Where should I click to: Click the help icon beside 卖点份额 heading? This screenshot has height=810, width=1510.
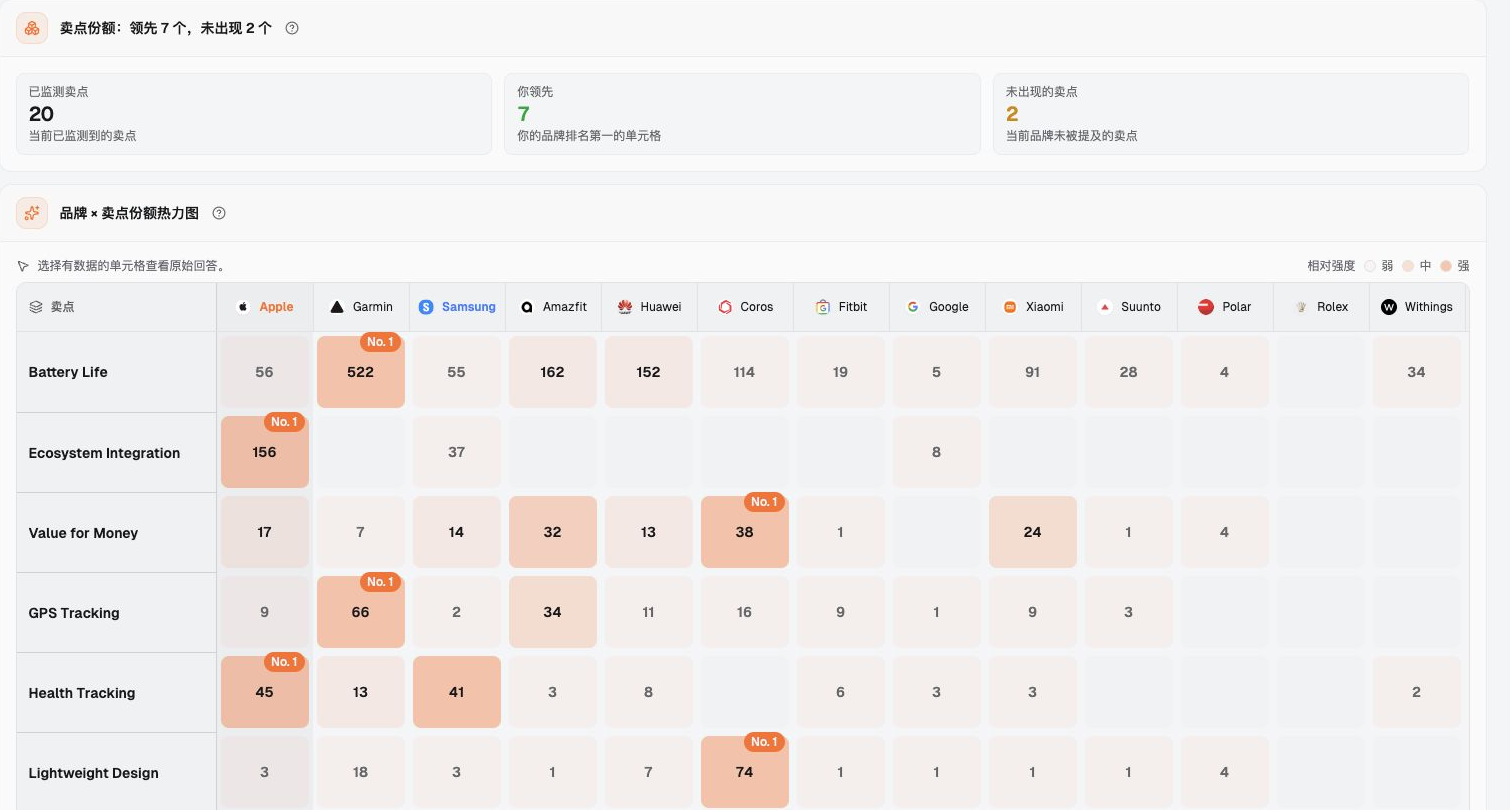[292, 28]
